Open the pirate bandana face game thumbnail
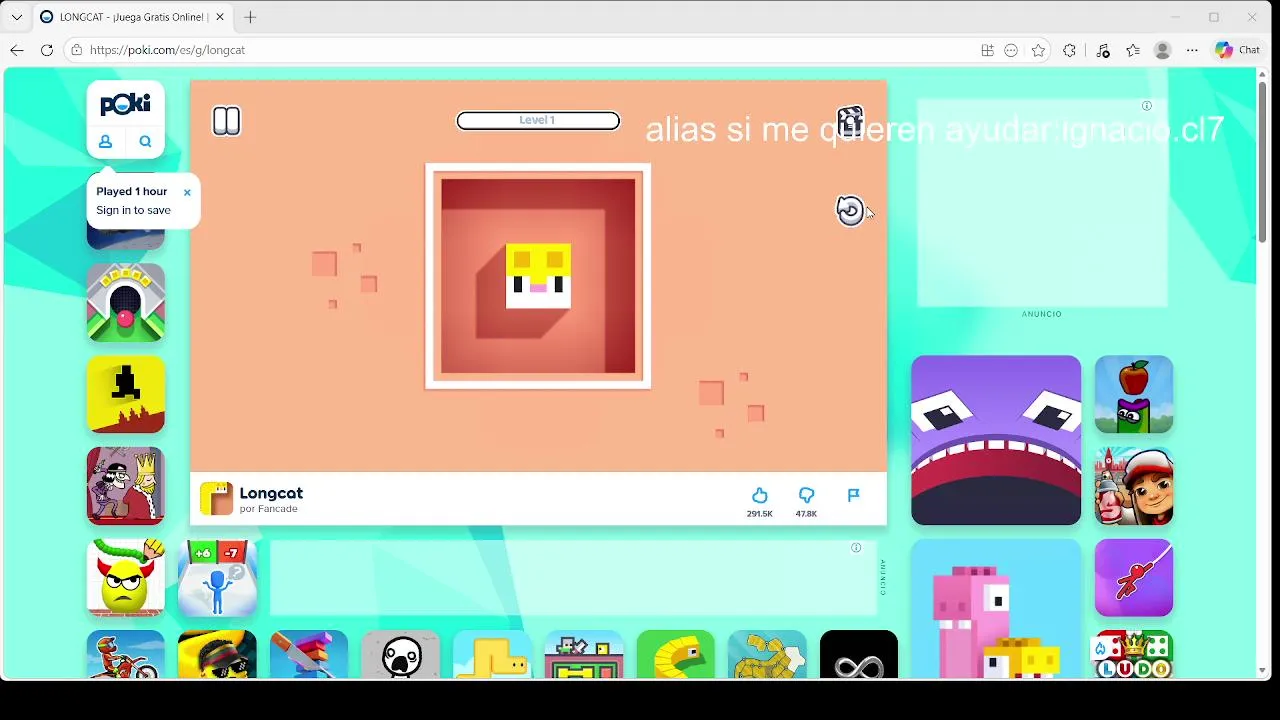The image size is (1280, 720). [217, 656]
